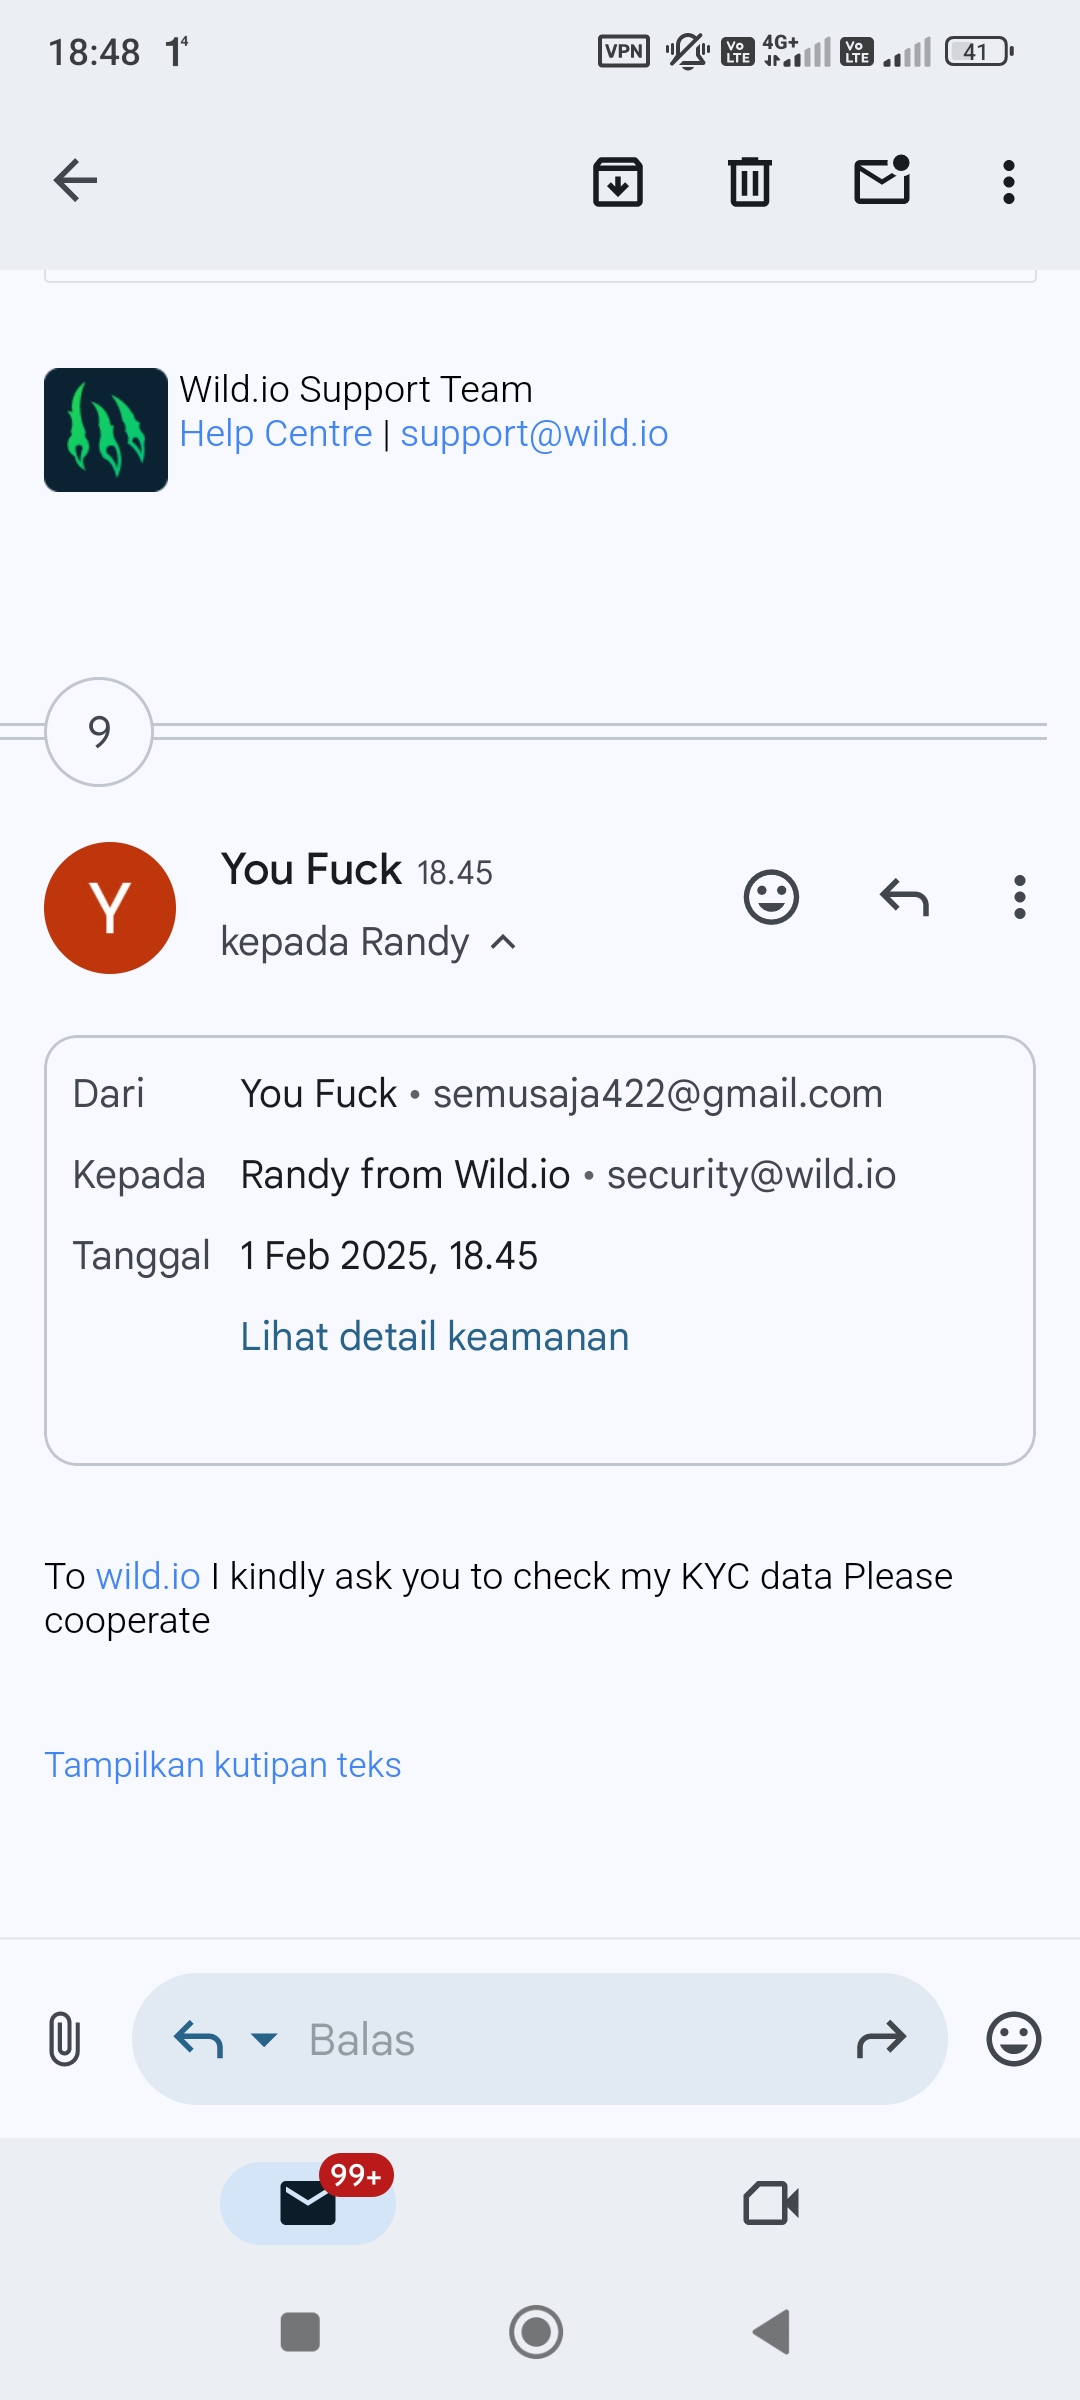Image resolution: width=1080 pixels, height=2400 pixels.
Task: Delete the email with trash icon
Action: (749, 182)
